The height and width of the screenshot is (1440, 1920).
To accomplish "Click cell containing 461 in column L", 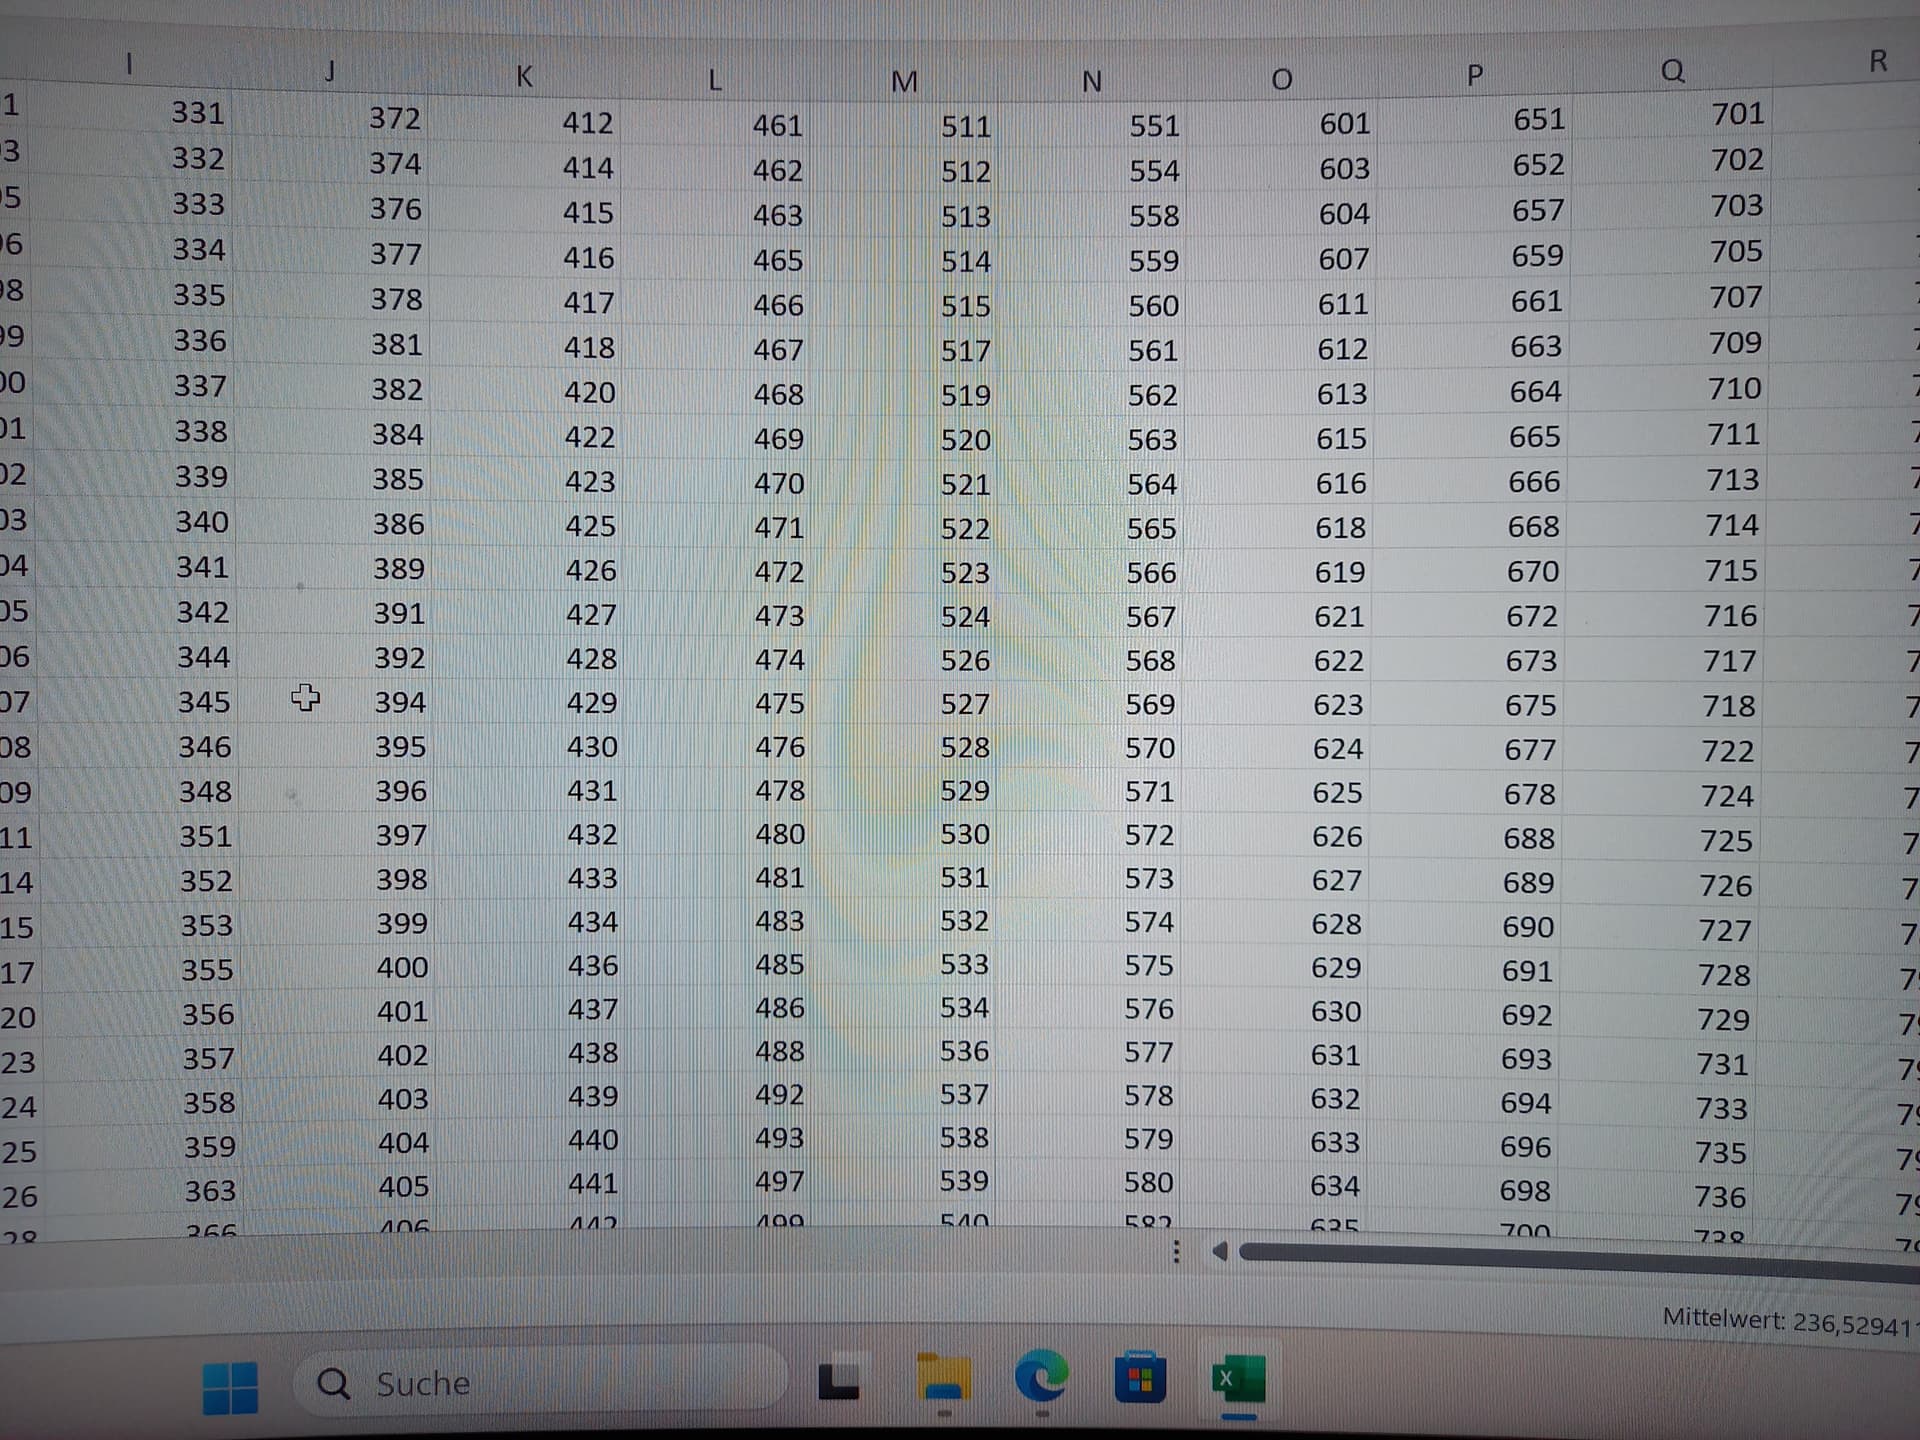I will [x=777, y=126].
